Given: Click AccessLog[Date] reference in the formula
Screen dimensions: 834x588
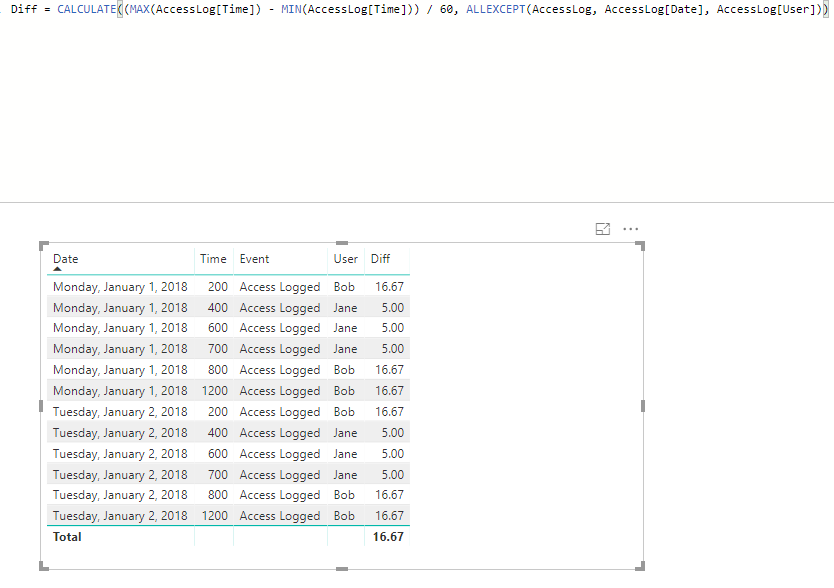Looking at the screenshot, I should 654,9.
